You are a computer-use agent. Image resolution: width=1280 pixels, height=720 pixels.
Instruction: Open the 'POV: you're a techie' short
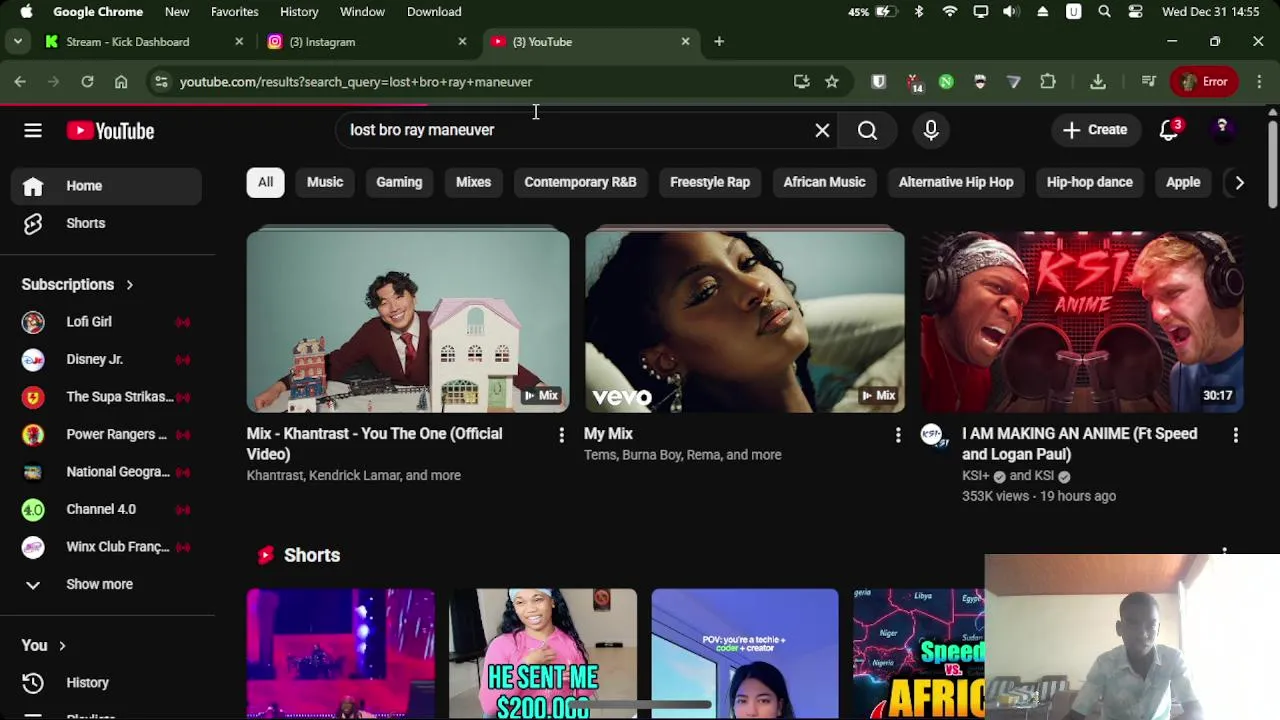pyautogui.click(x=745, y=654)
